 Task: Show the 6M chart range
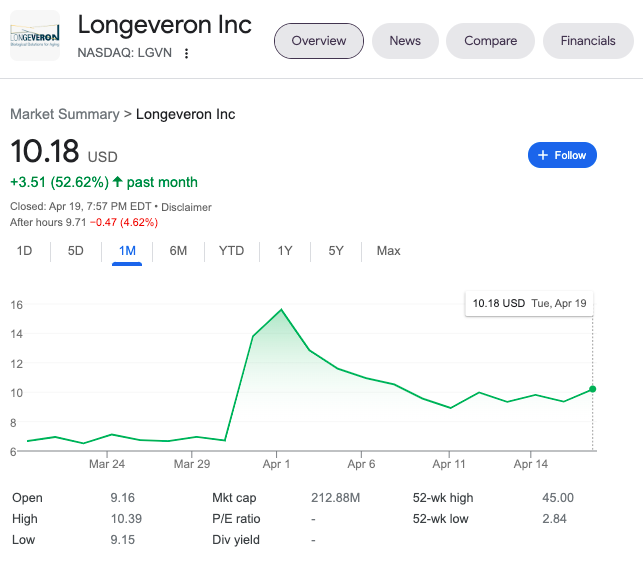tap(178, 251)
